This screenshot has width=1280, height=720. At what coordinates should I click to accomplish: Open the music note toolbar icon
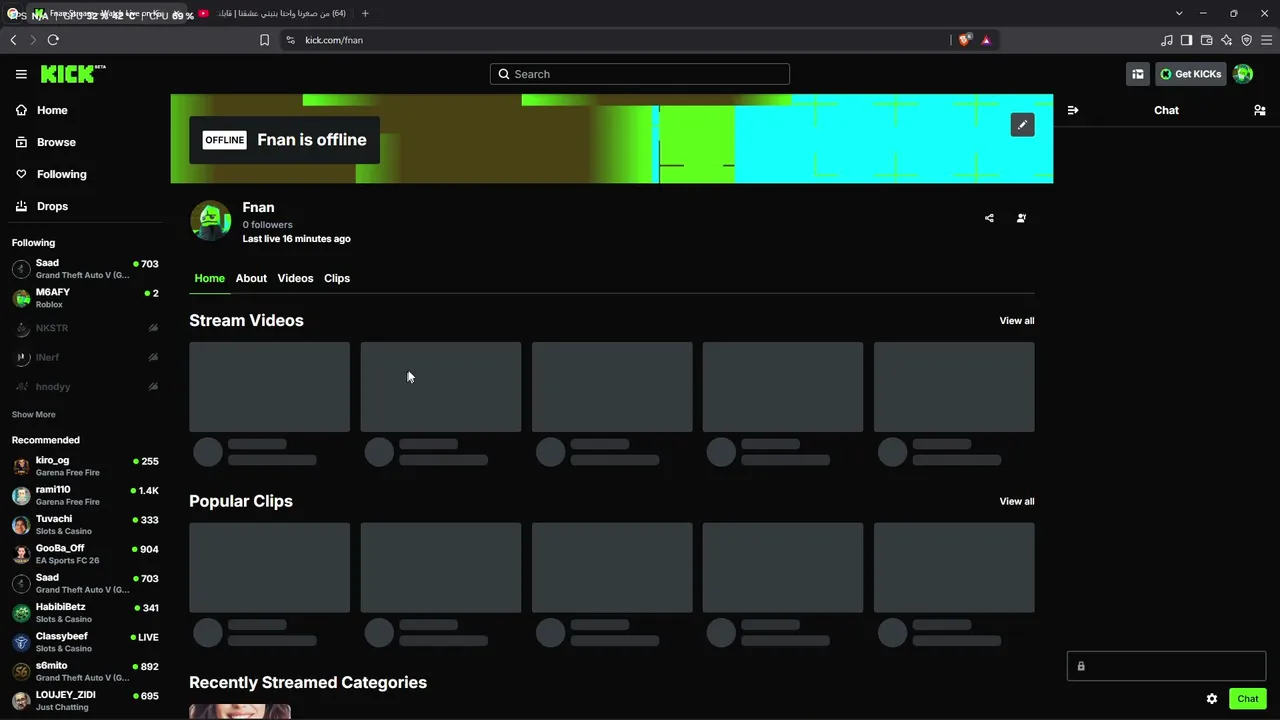pyautogui.click(x=1166, y=40)
